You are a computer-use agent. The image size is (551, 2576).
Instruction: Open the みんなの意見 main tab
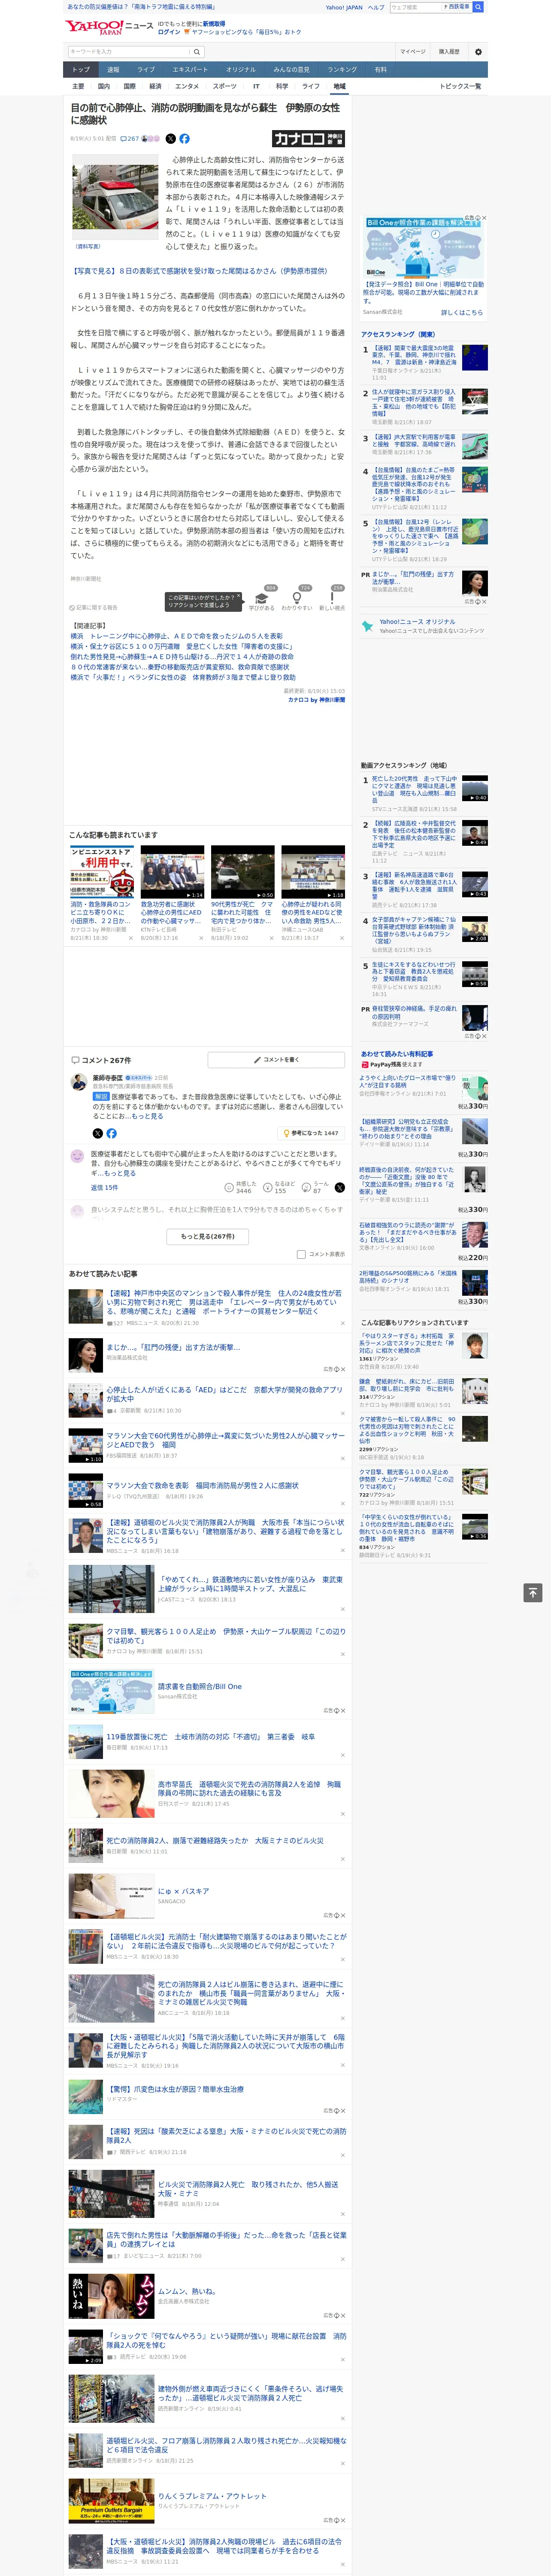[291, 70]
